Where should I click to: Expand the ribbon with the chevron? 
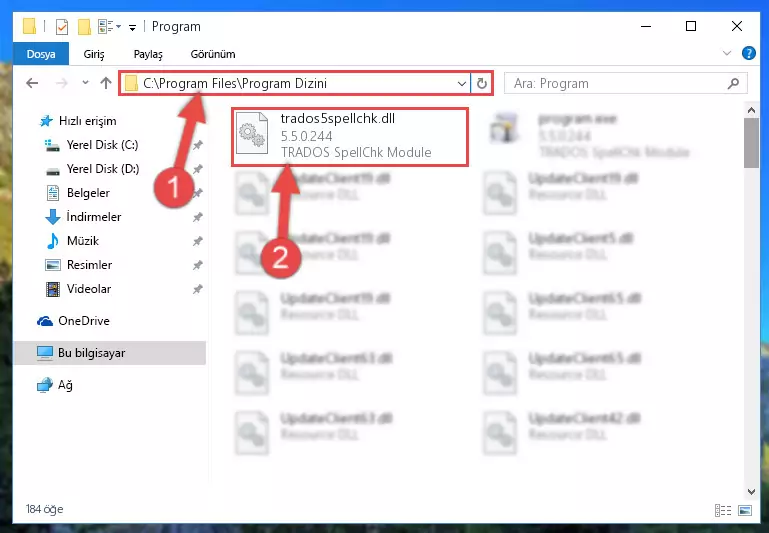(727, 53)
